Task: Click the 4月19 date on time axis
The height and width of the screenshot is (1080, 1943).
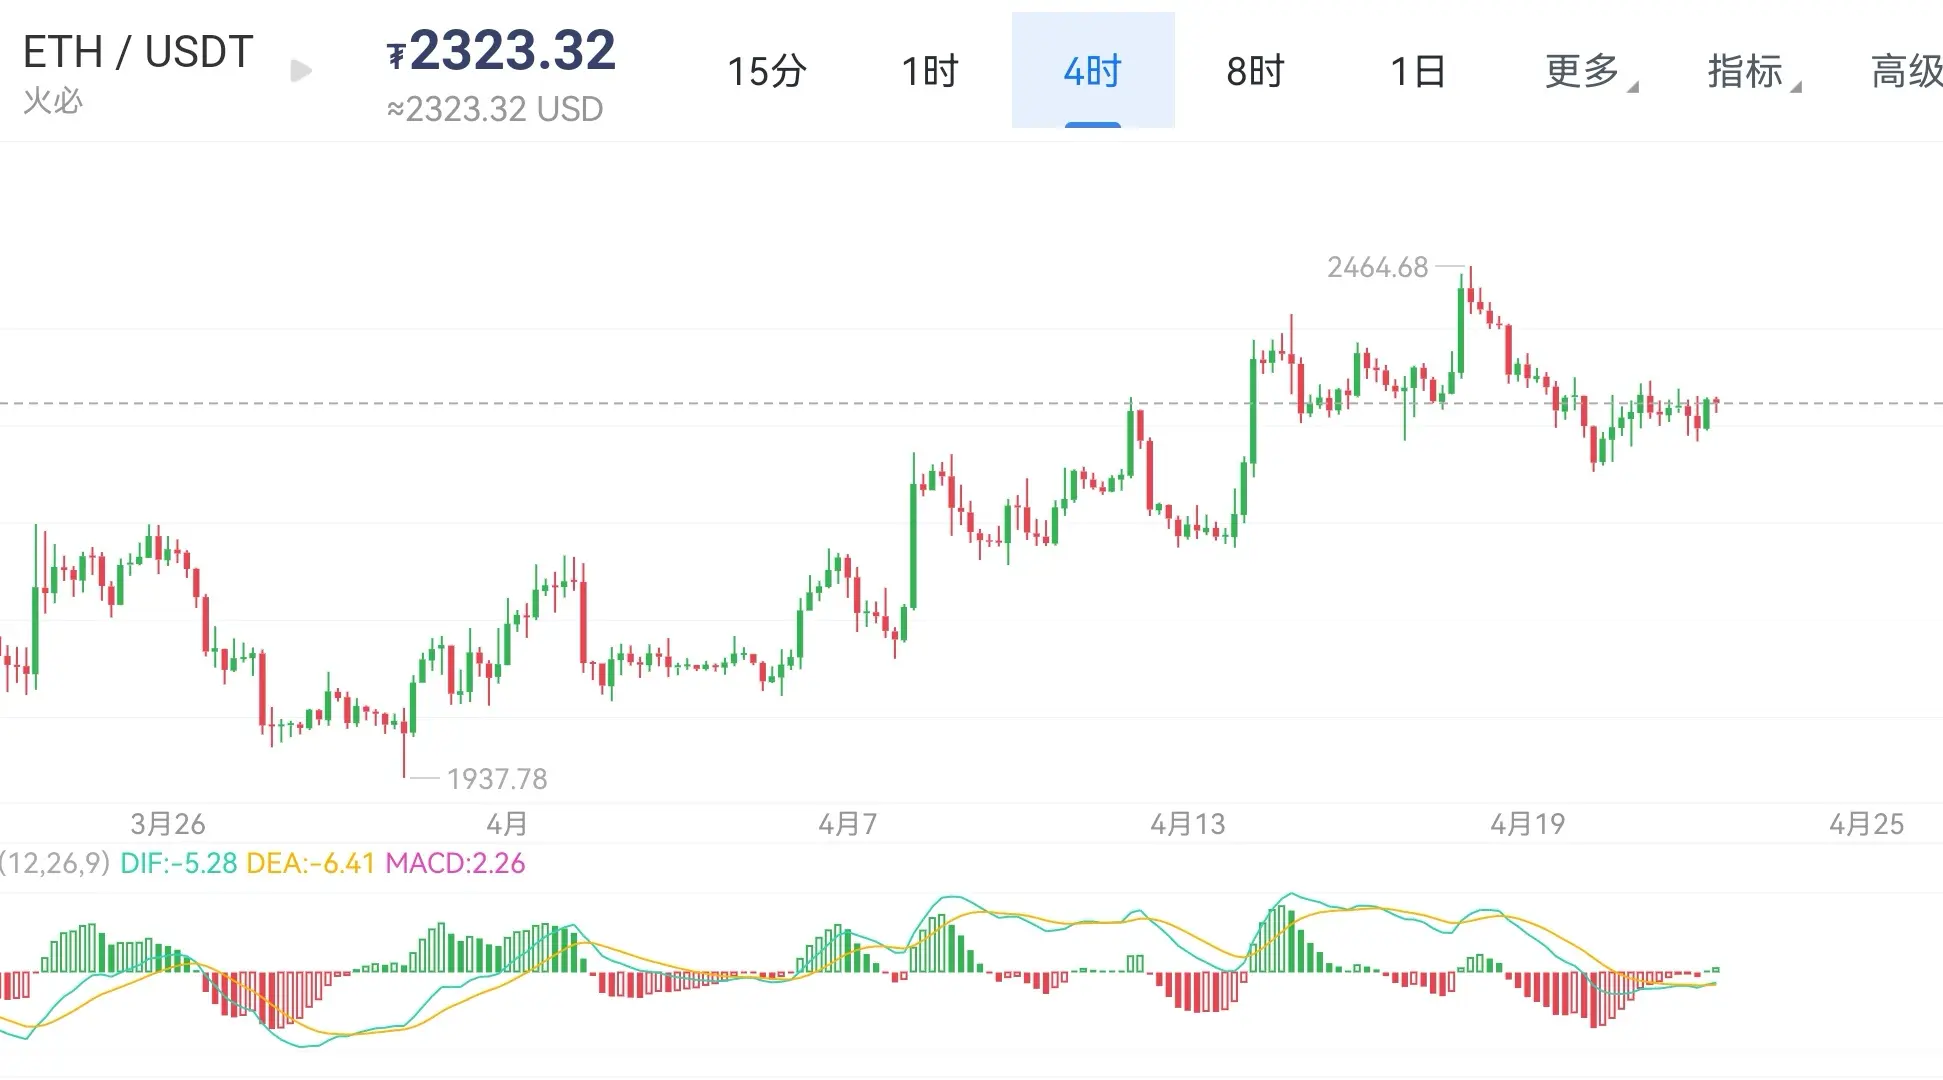Action: tap(1527, 824)
